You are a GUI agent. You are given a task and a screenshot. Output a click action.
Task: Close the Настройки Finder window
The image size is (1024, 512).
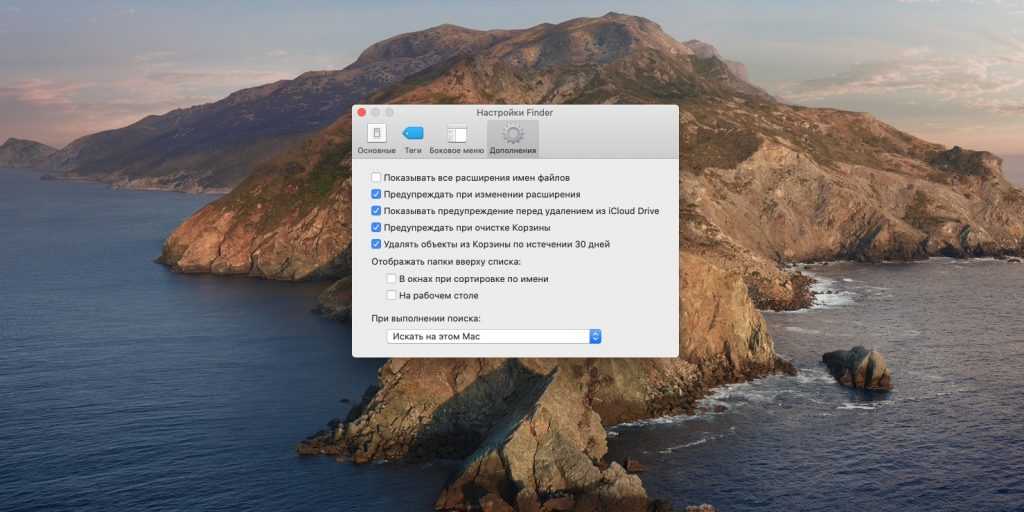[x=361, y=112]
